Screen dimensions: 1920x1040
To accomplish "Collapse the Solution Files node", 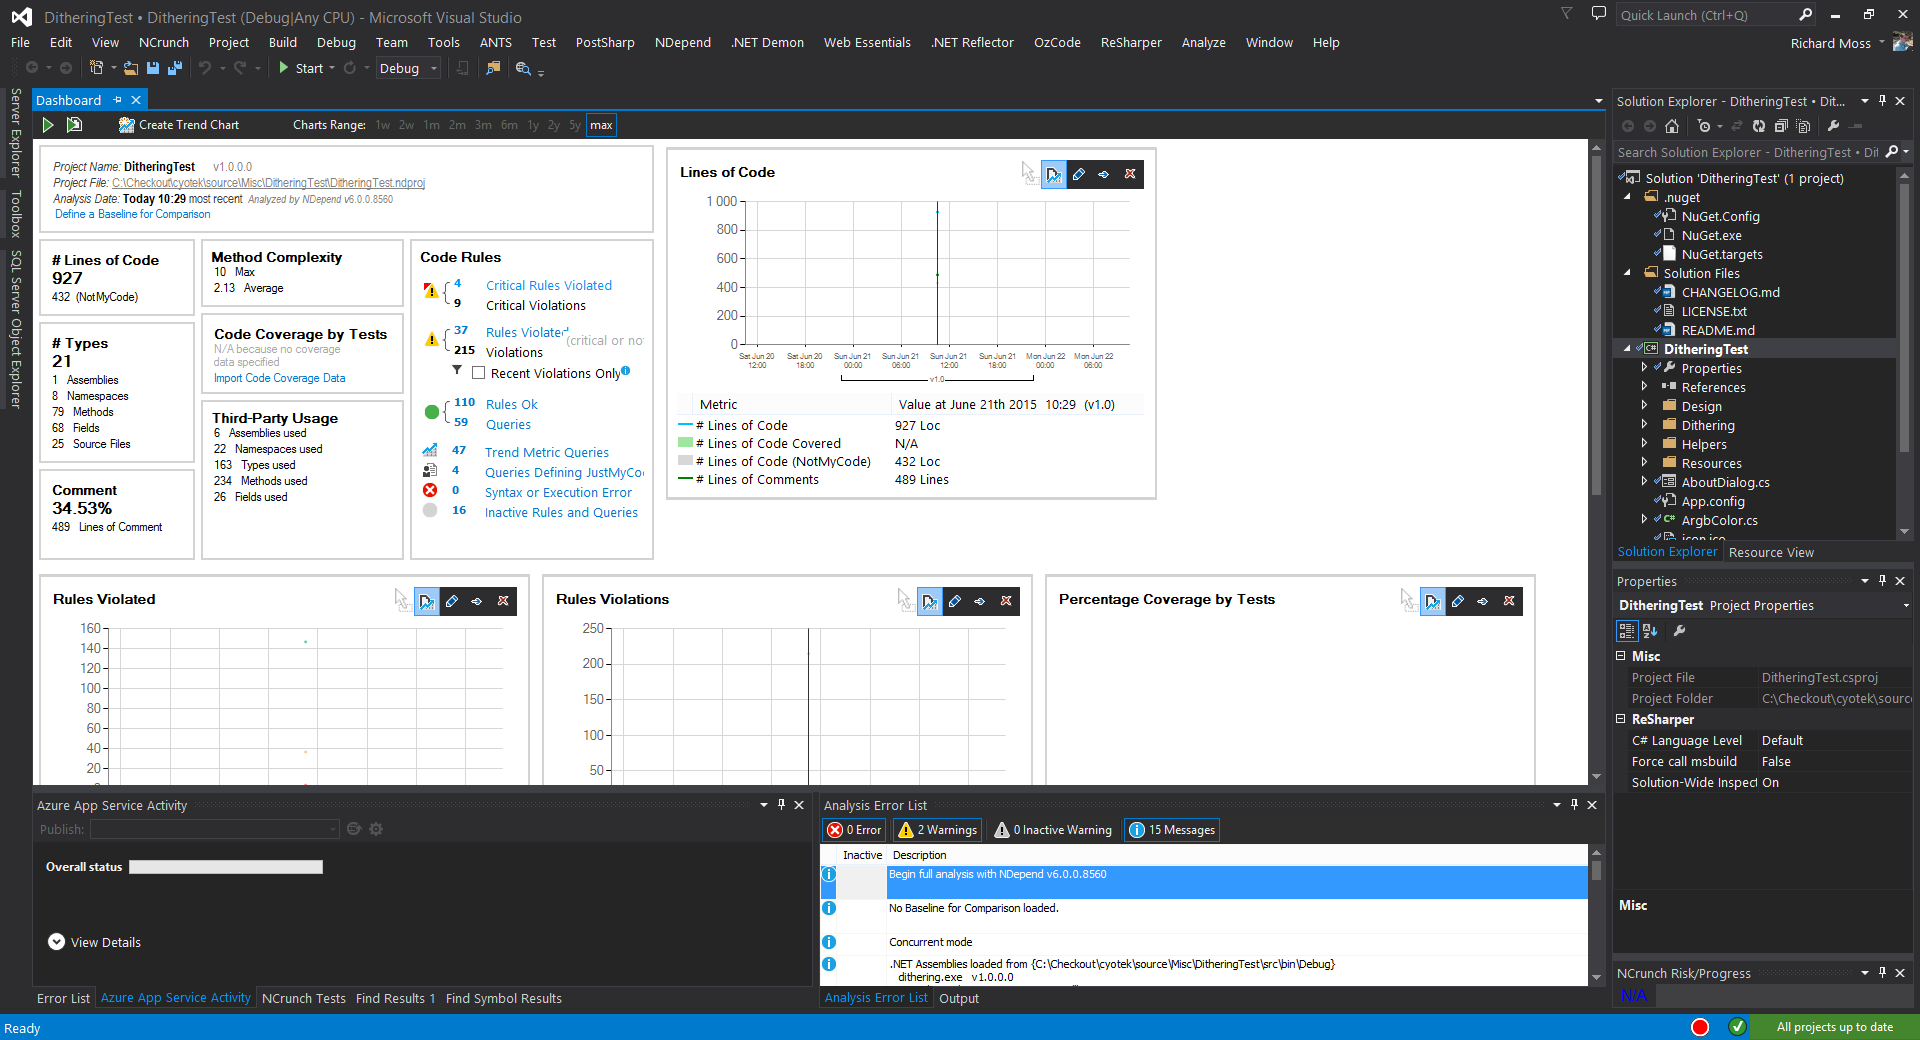I will pyautogui.click(x=1628, y=272).
